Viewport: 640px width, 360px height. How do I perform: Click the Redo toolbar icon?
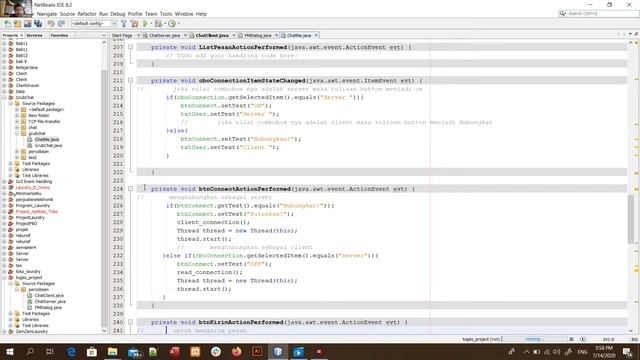pyautogui.click(x=61, y=24)
